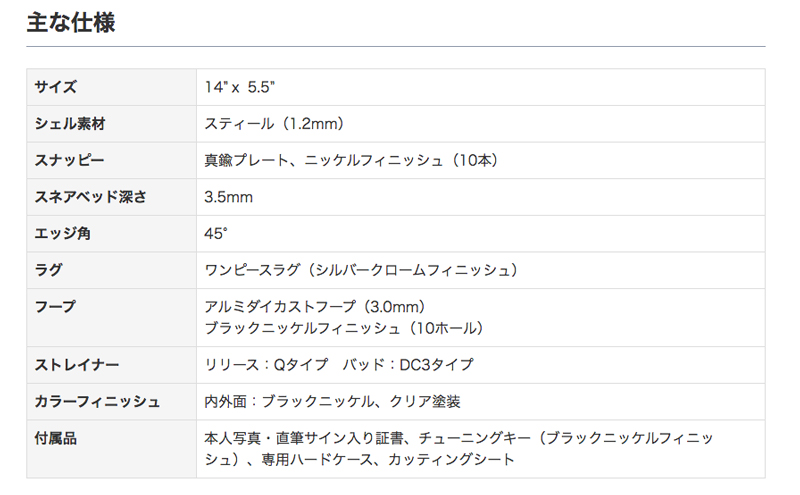Click the ブラックニッケルフィニッシュ(10ホール) line
Viewport: 800px width, 495px height.
click(344, 328)
